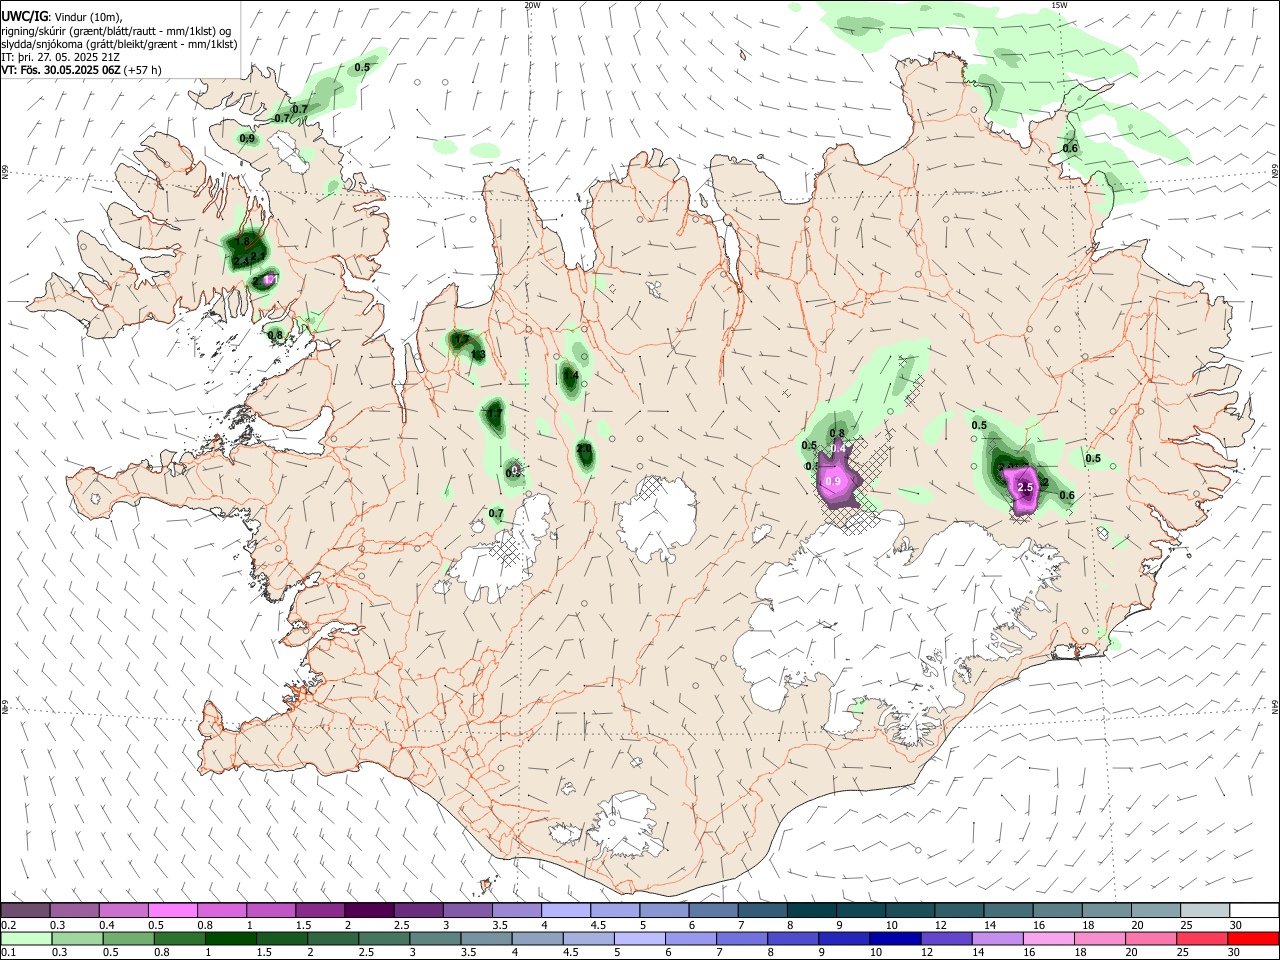Select lower legend swatch between 0.3 and 0.5
The width and height of the screenshot is (1280, 960).
[77, 938]
